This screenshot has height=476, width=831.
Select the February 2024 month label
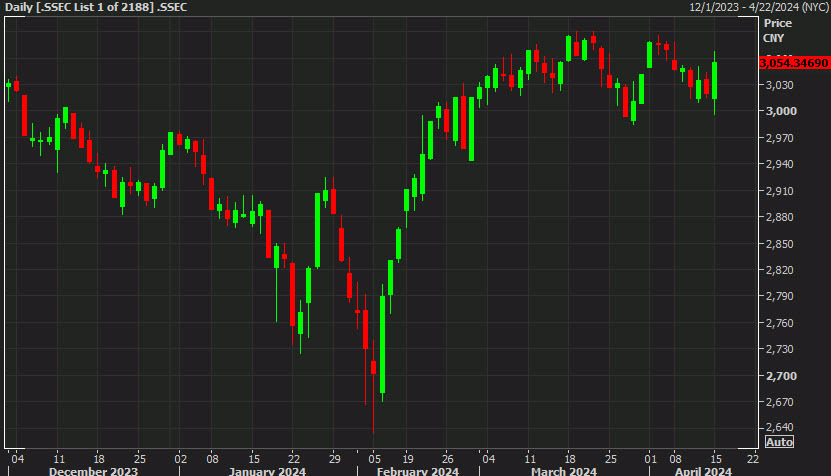[x=417, y=470]
